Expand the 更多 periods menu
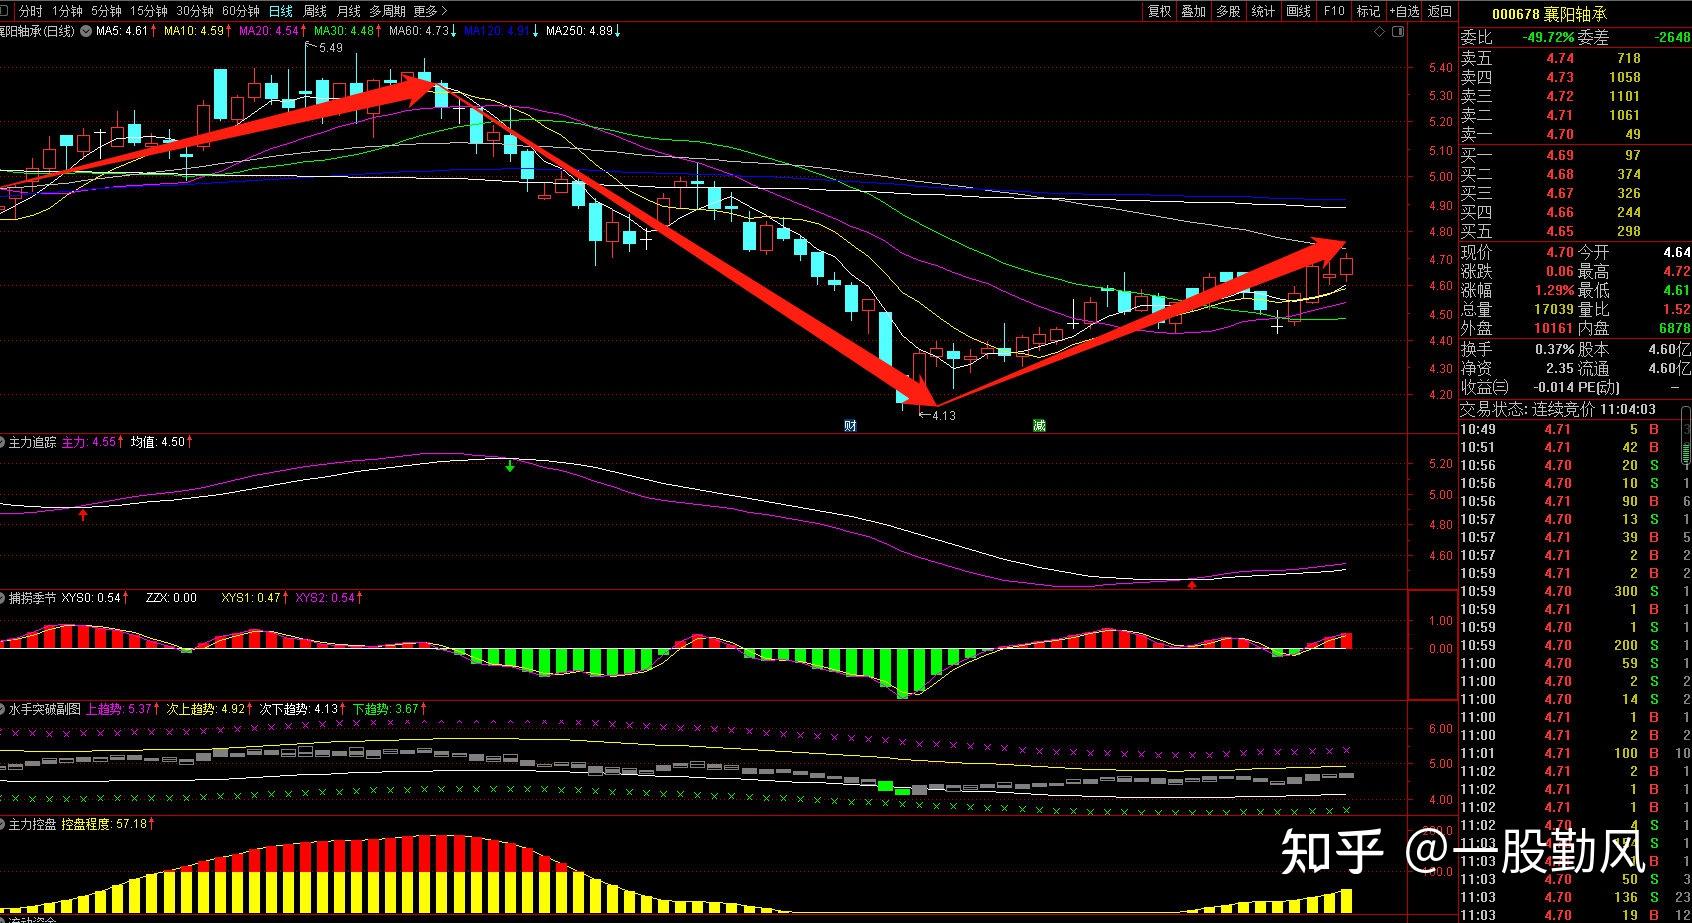Viewport: 1692px width, 923px height. point(430,11)
